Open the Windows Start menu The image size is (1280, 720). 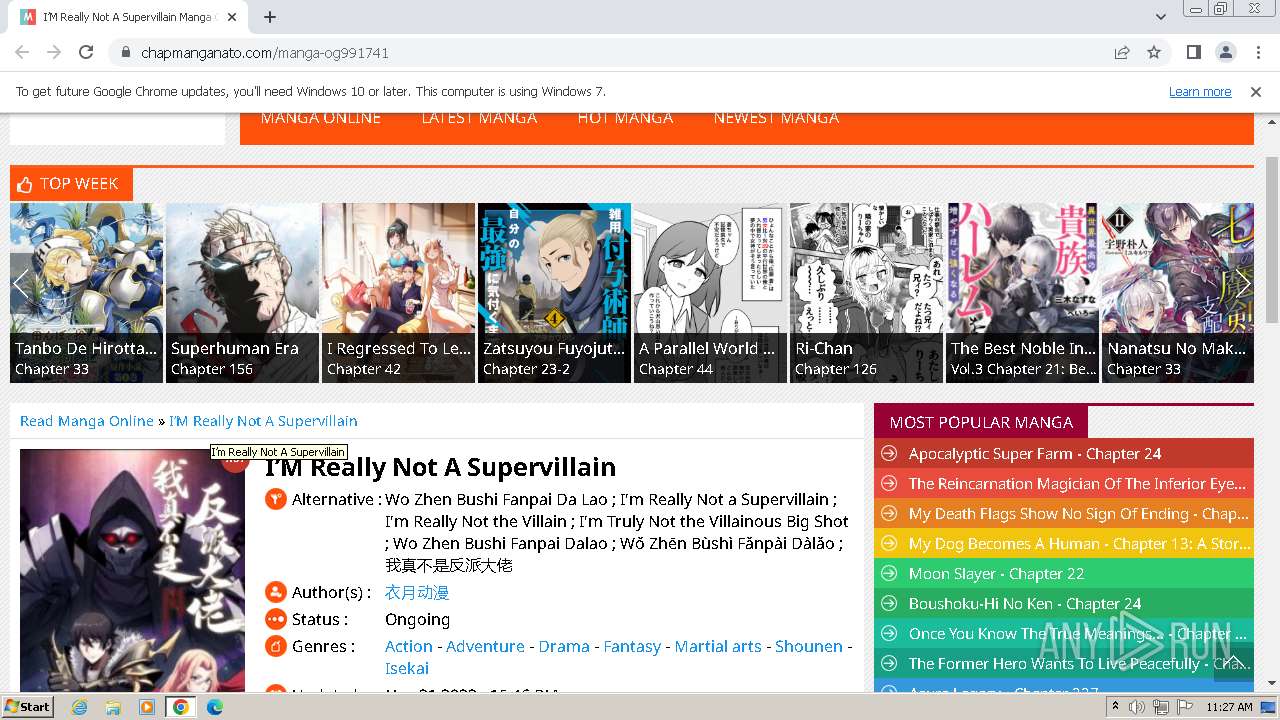click(27, 707)
